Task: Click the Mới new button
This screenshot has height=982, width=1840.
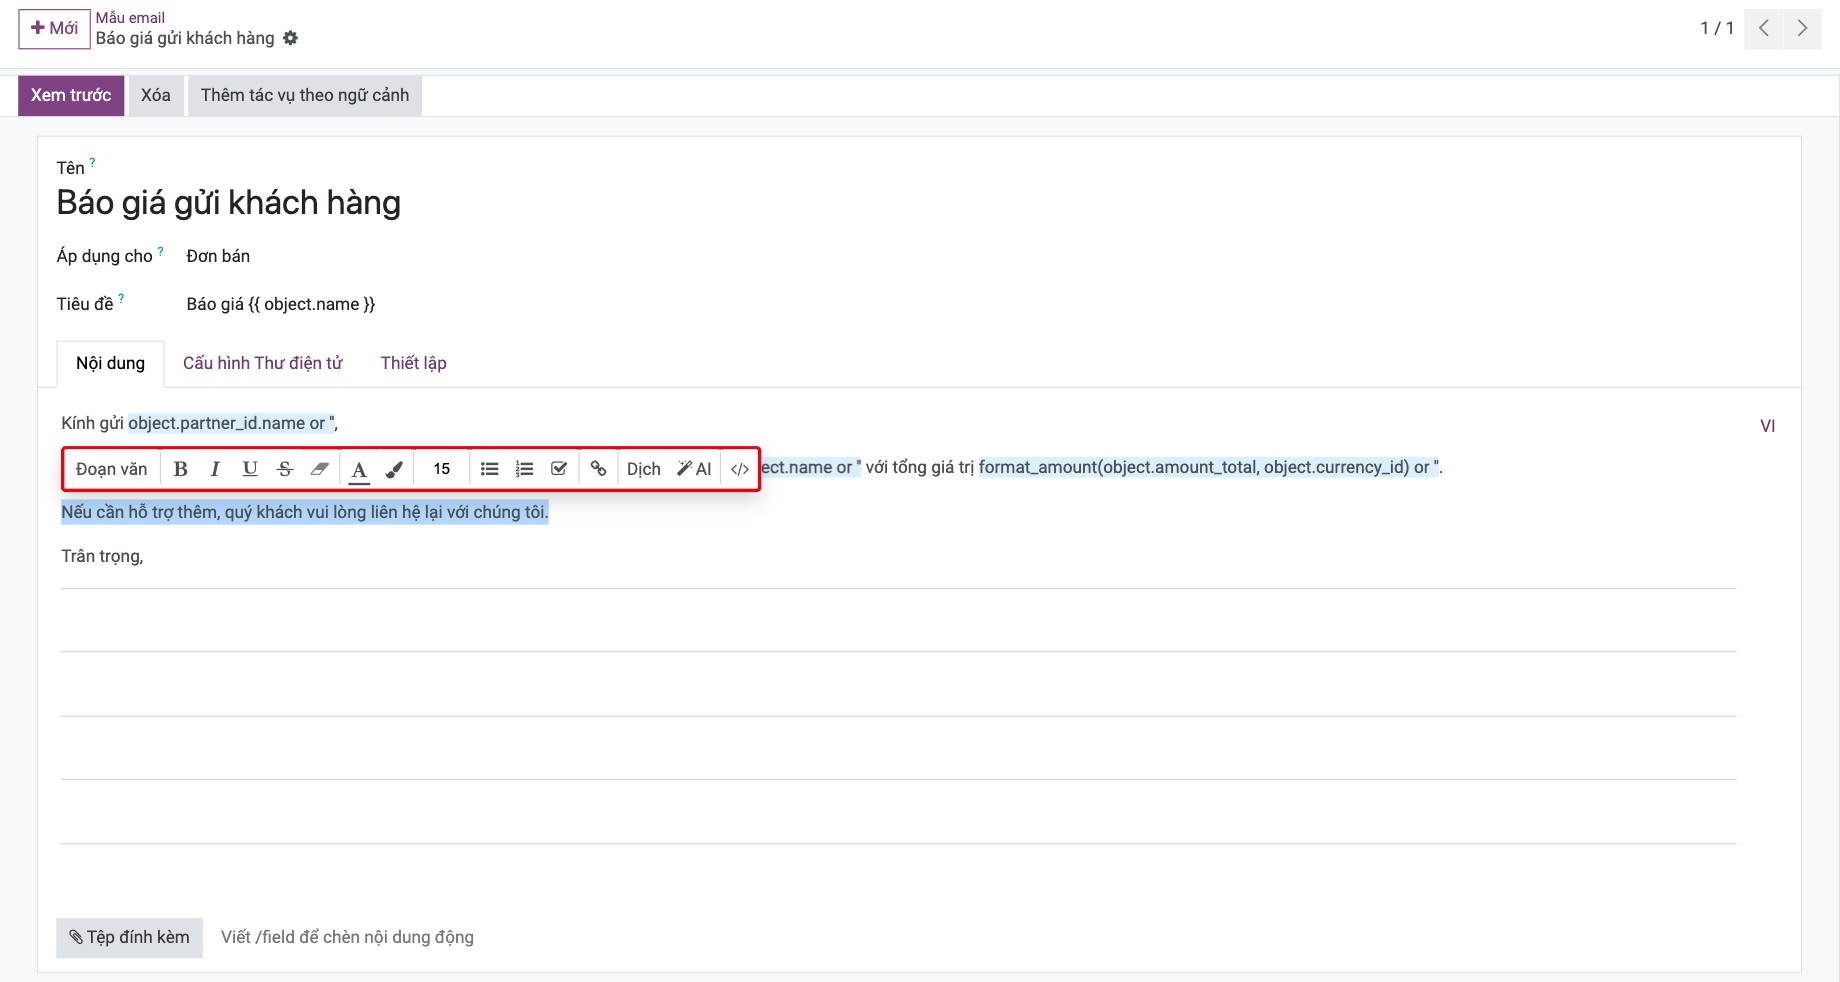Action: 55,28
